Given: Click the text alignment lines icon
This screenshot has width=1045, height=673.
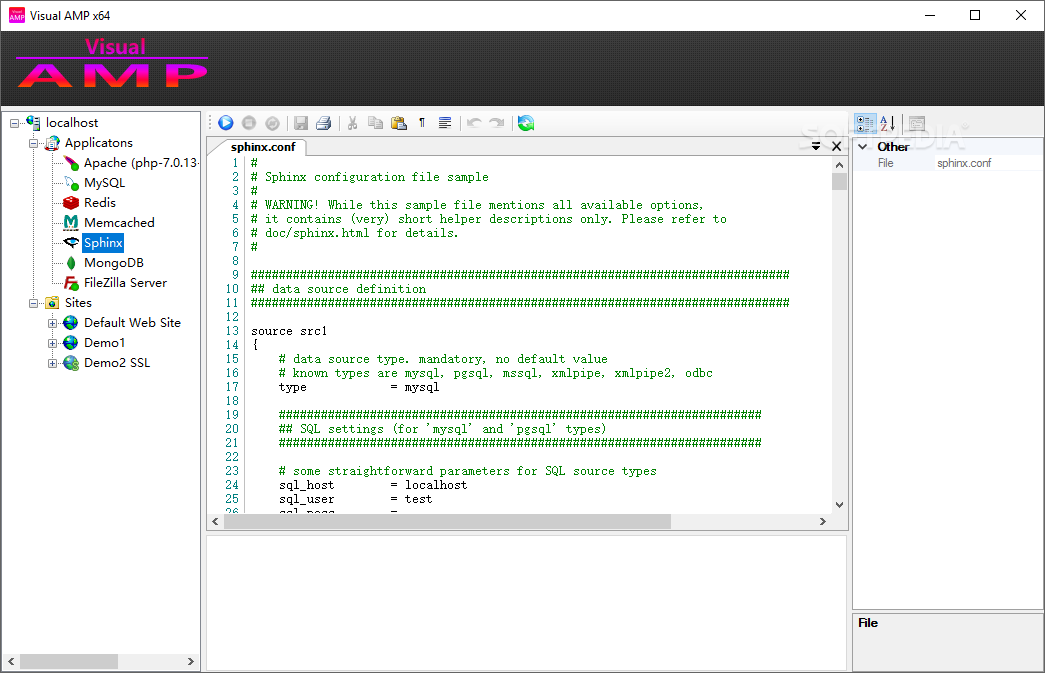Looking at the screenshot, I should (445, 123).
